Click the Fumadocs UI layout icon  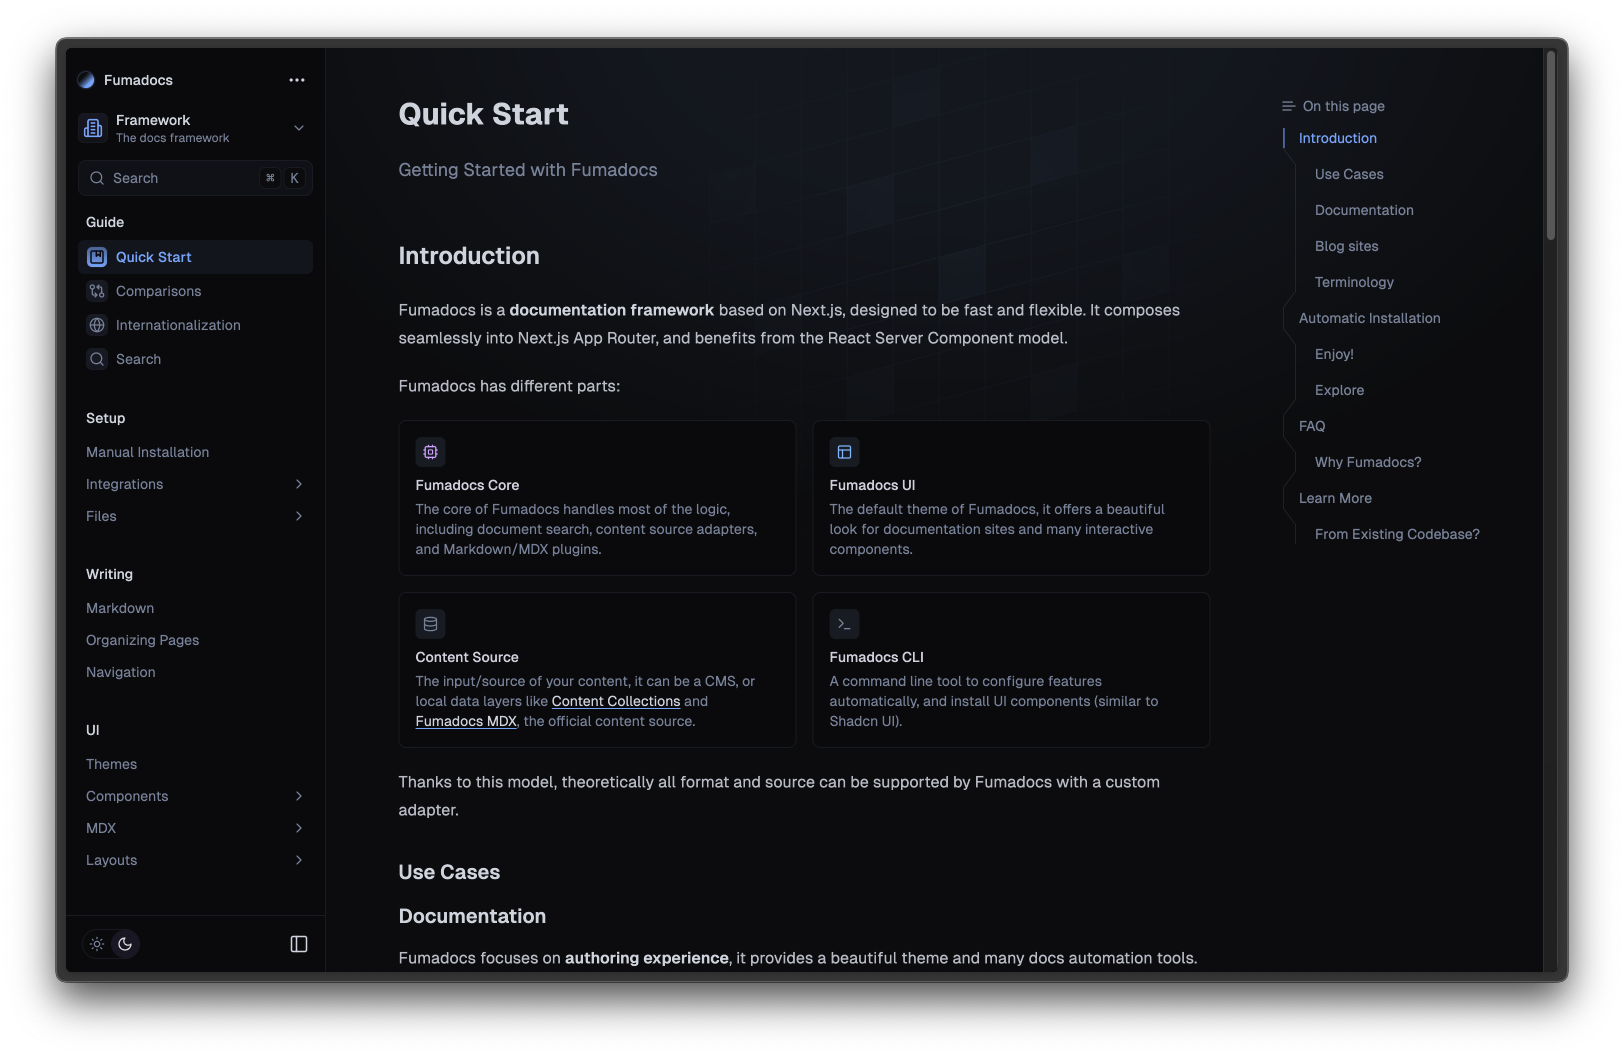click(x=844, y=452)
